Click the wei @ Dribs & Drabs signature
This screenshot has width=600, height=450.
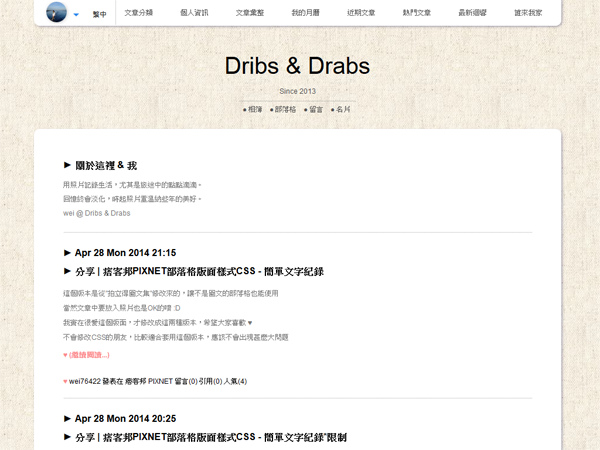(97, 213)
